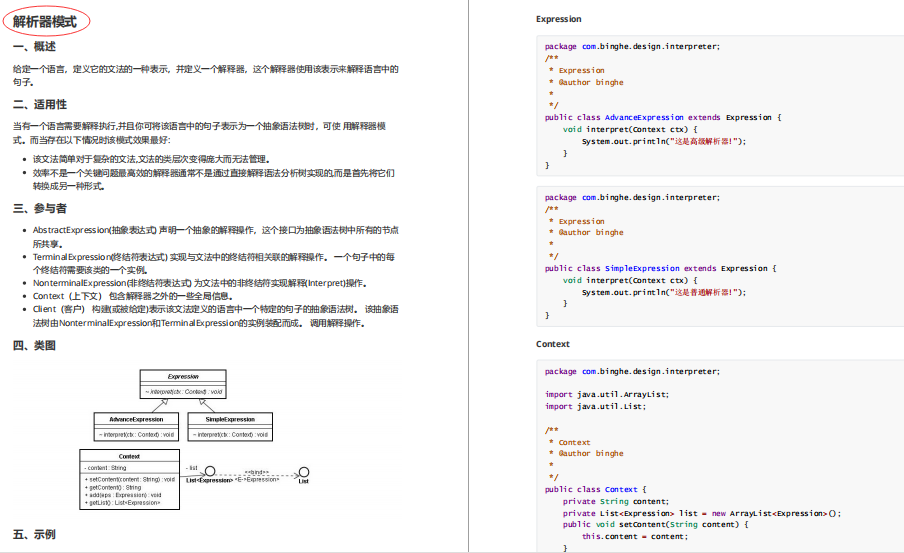Click the package line in the SimpleExpression code block
904x553 pixels.
[x=632, y=197]
